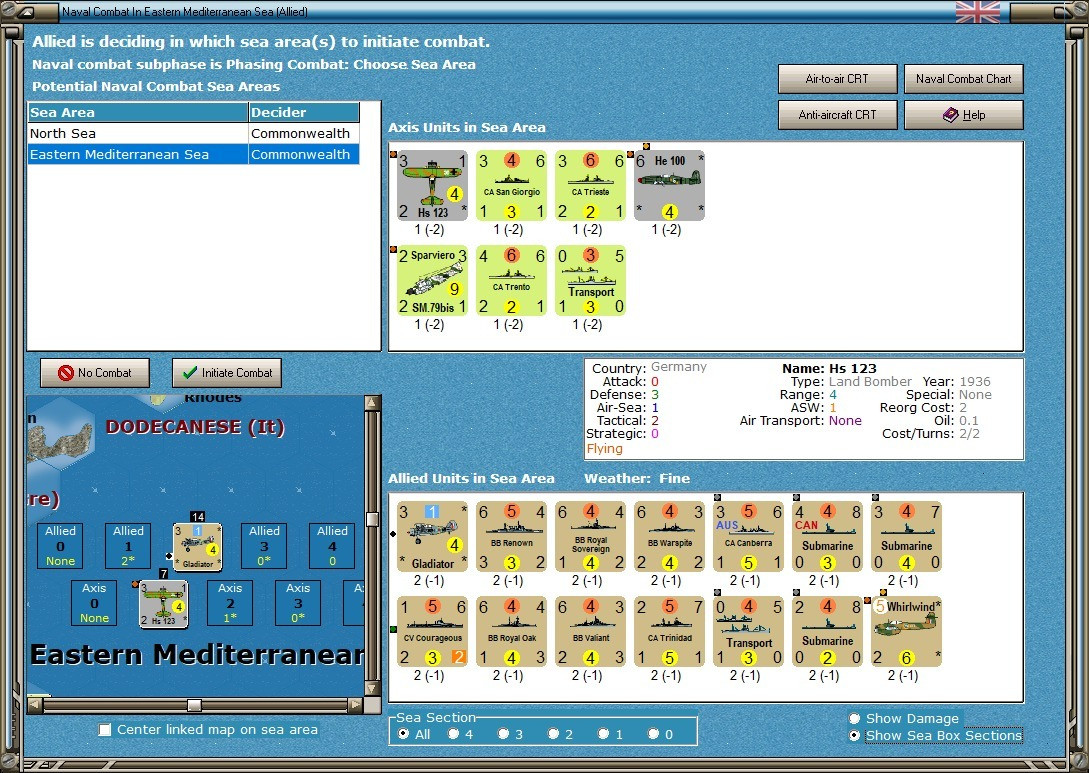Click the mini map scroll down arrow
The image size is (1089, 773).
[x=372, y=688]
